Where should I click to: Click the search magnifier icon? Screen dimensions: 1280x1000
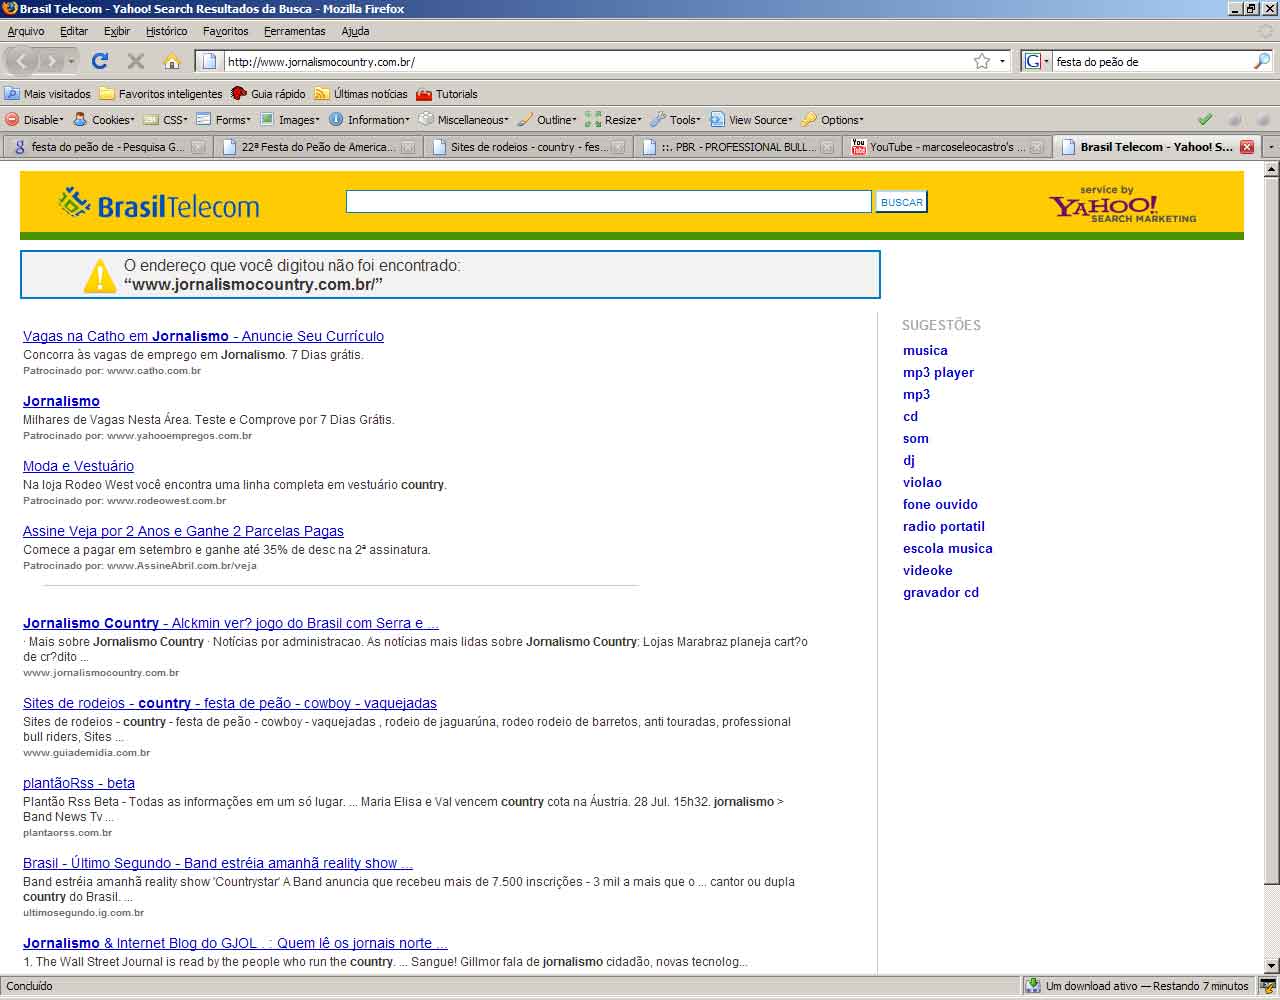[x=1261, y=61]
